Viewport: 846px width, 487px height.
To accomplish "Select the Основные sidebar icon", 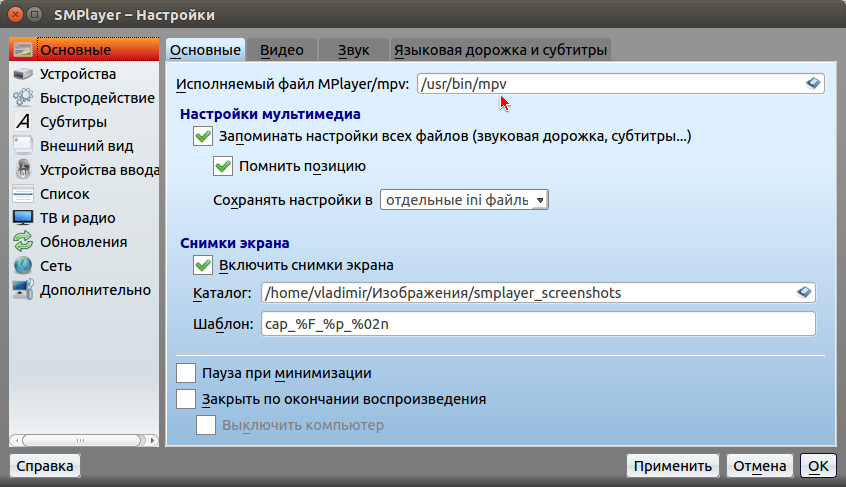I will (x=23, y=50).
